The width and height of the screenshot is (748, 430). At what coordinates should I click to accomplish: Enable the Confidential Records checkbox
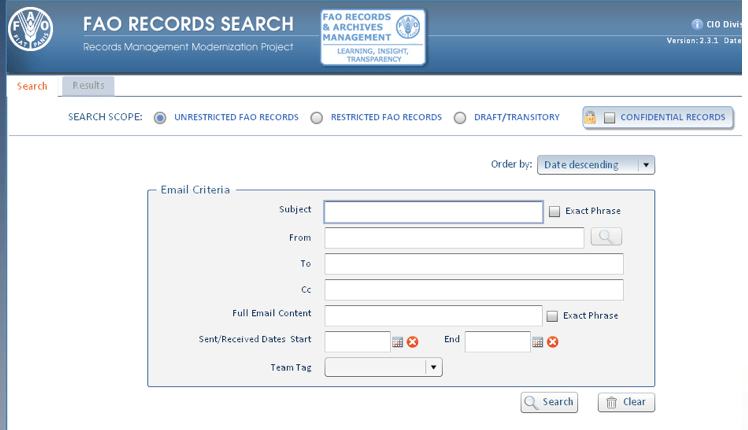(610, 118)
